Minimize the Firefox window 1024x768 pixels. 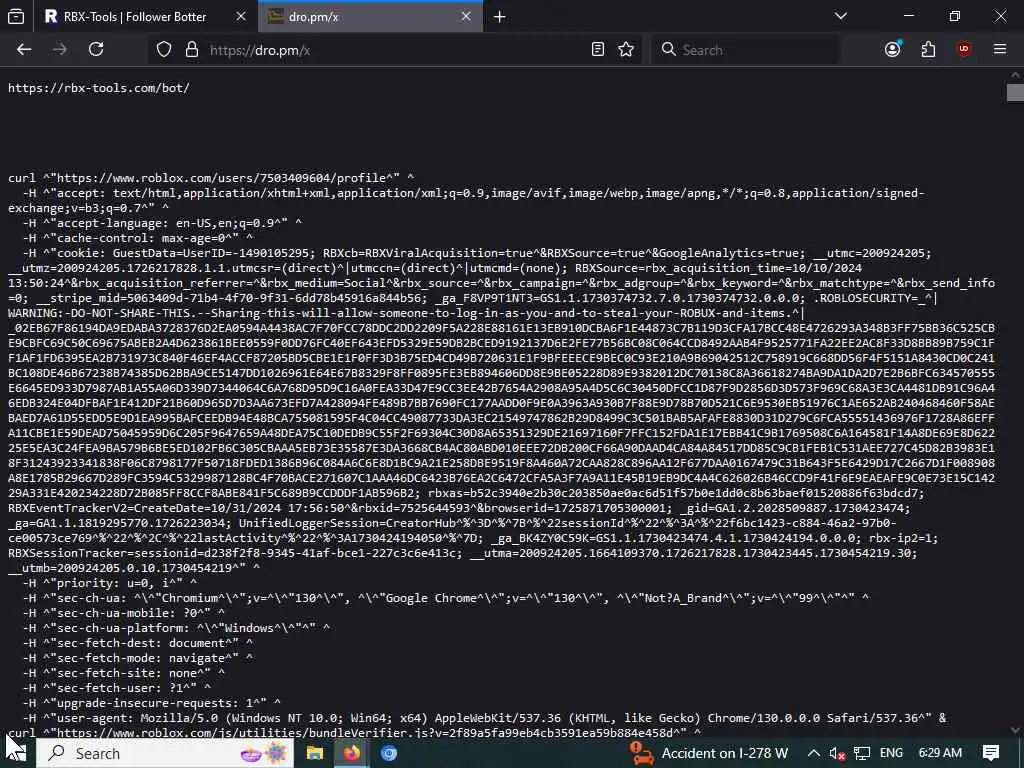(x=909, y=16)
